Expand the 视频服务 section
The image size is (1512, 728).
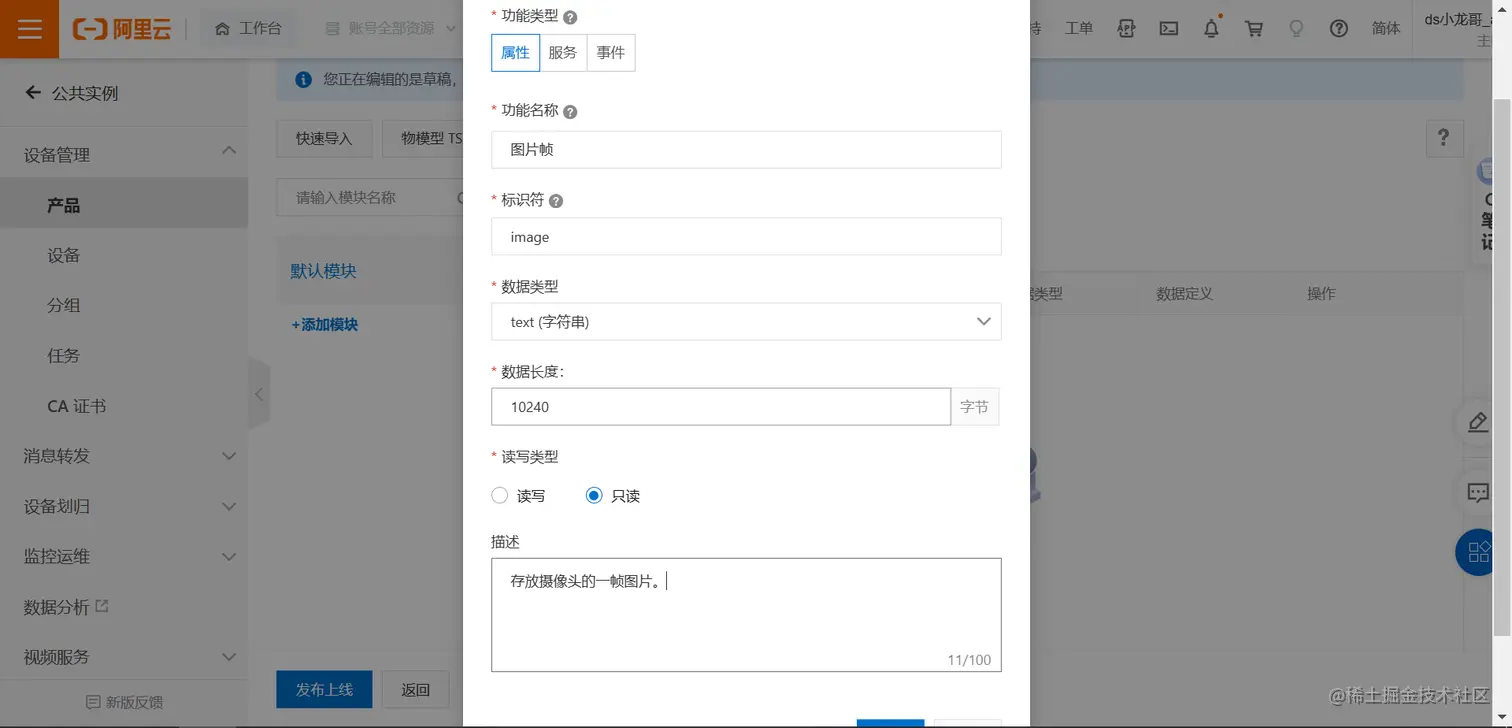point(229,657)
